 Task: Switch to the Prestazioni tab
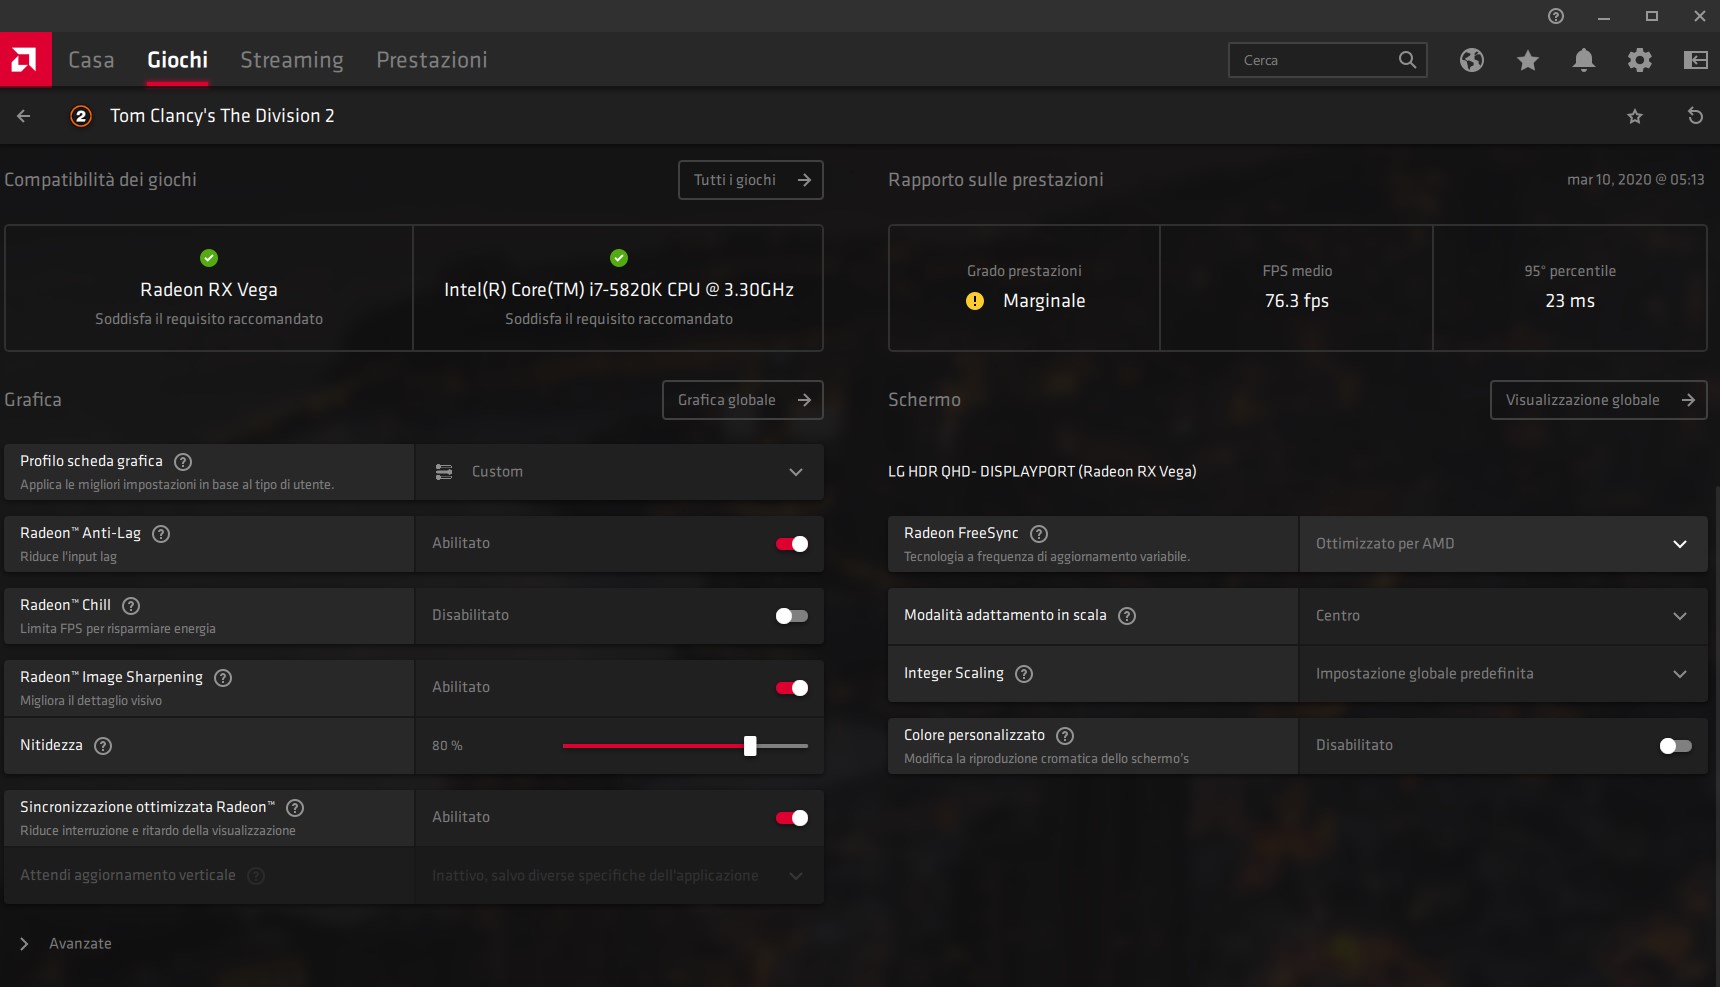(432, 60)
